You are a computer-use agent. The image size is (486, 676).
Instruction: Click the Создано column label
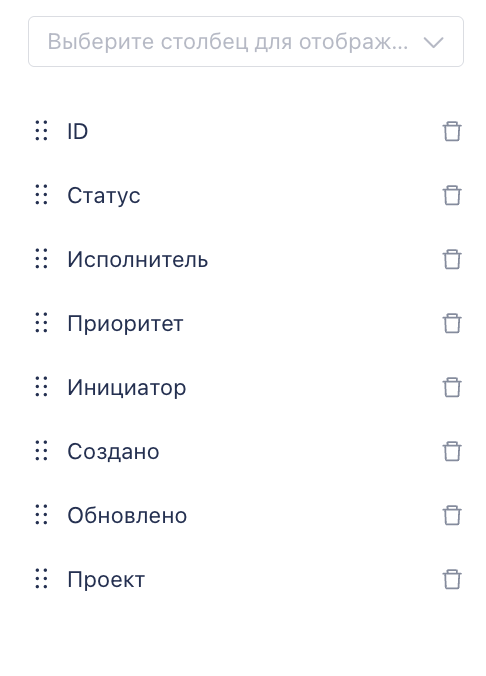coord(113,451)
